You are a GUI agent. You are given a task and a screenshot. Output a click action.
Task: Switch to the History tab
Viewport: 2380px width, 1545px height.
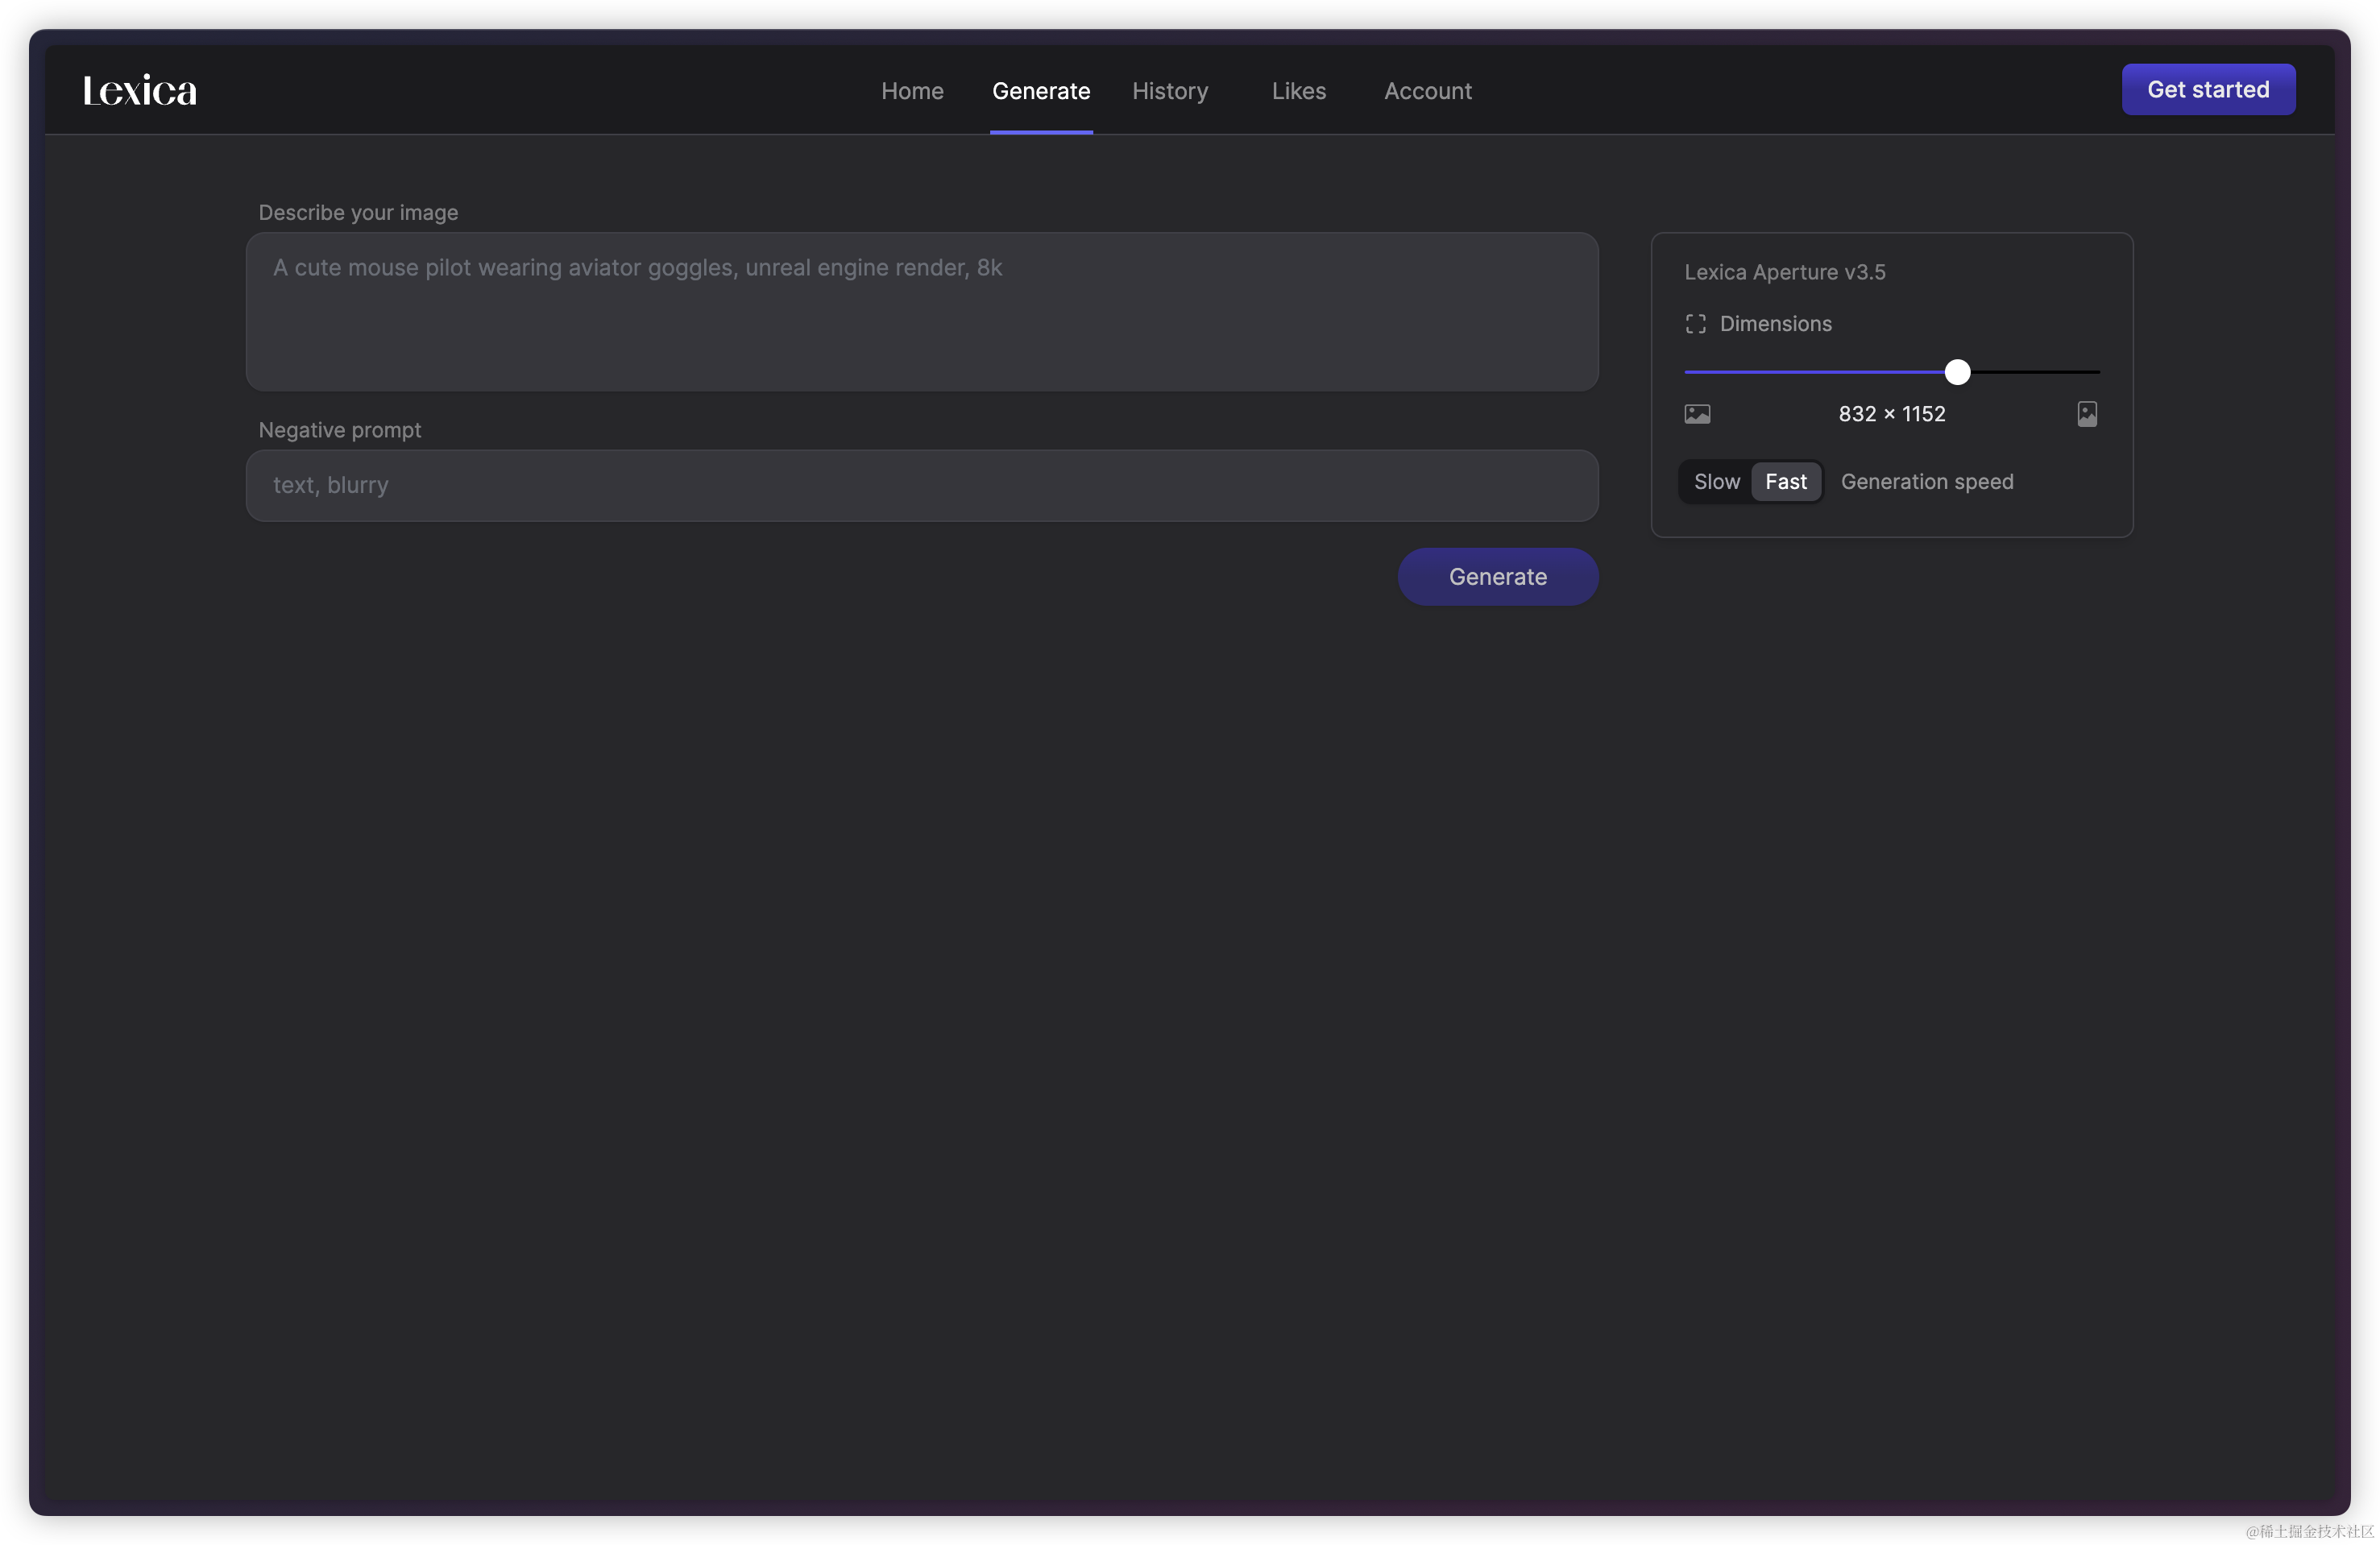click(x=1169, y=91)
